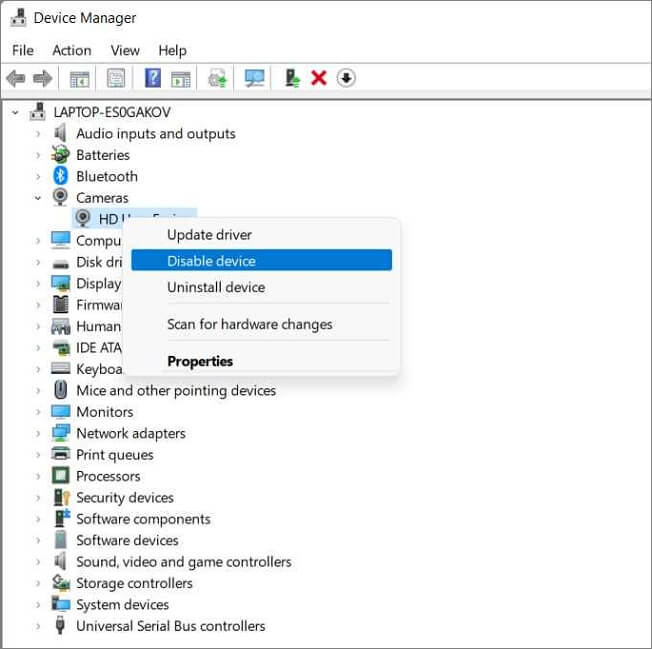
Task: Click the Audio inputs and outputs speaker icon
Action: pos(60,133)
